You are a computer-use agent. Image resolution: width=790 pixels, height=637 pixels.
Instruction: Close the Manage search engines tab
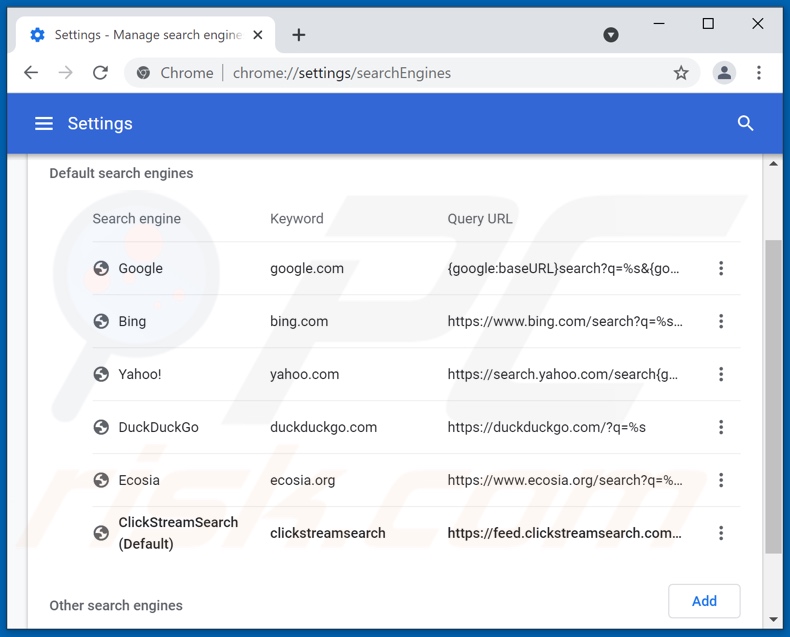click(x=257, y=35)
